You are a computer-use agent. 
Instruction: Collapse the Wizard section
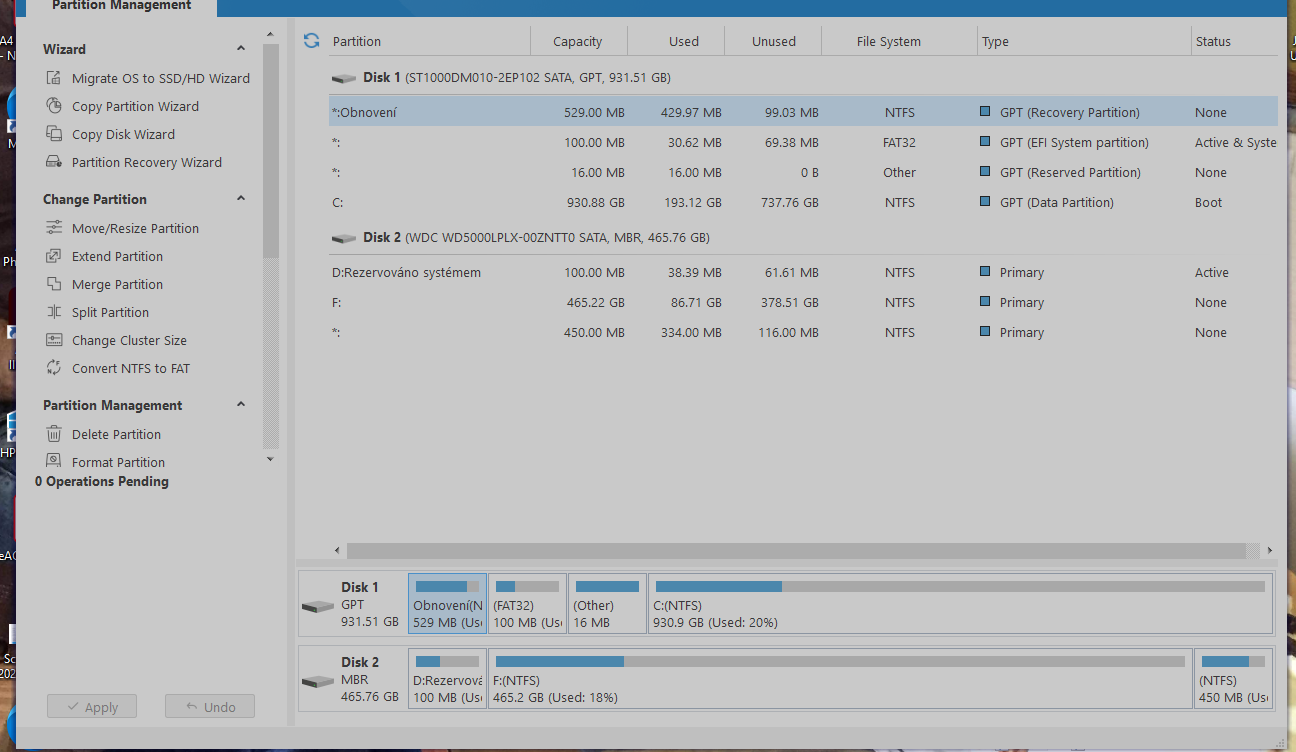point(241,49)
